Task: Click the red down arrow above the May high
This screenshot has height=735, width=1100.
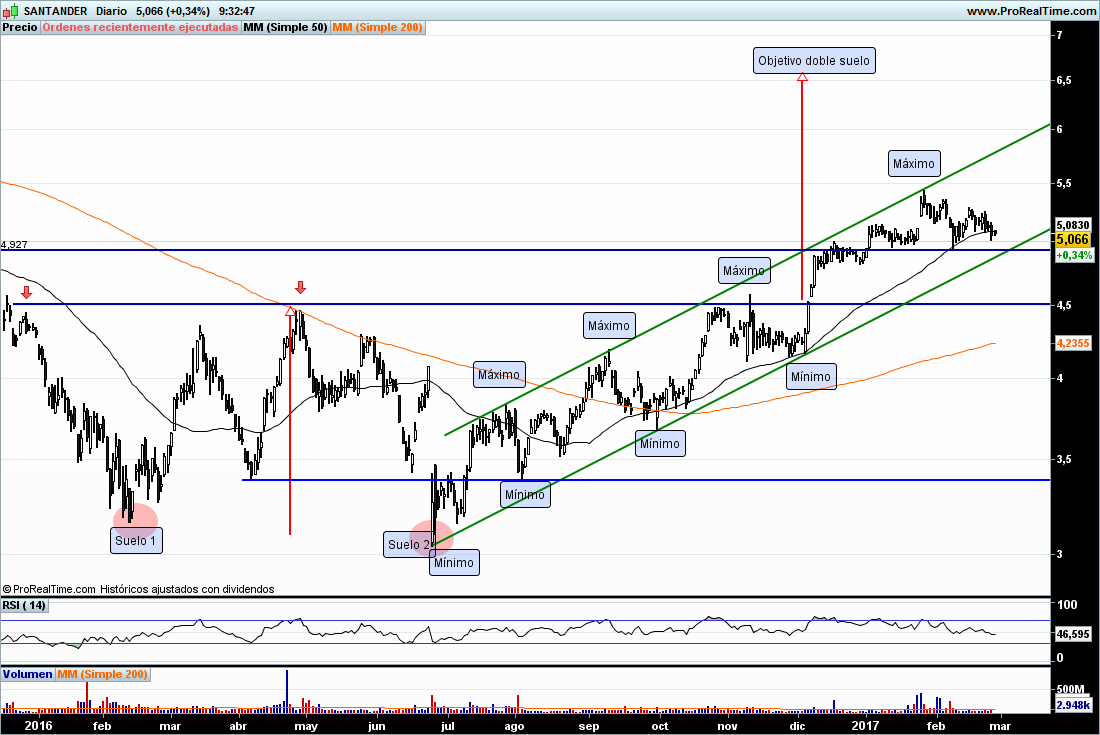Action: pyautogui.click(x=300, y=287)
